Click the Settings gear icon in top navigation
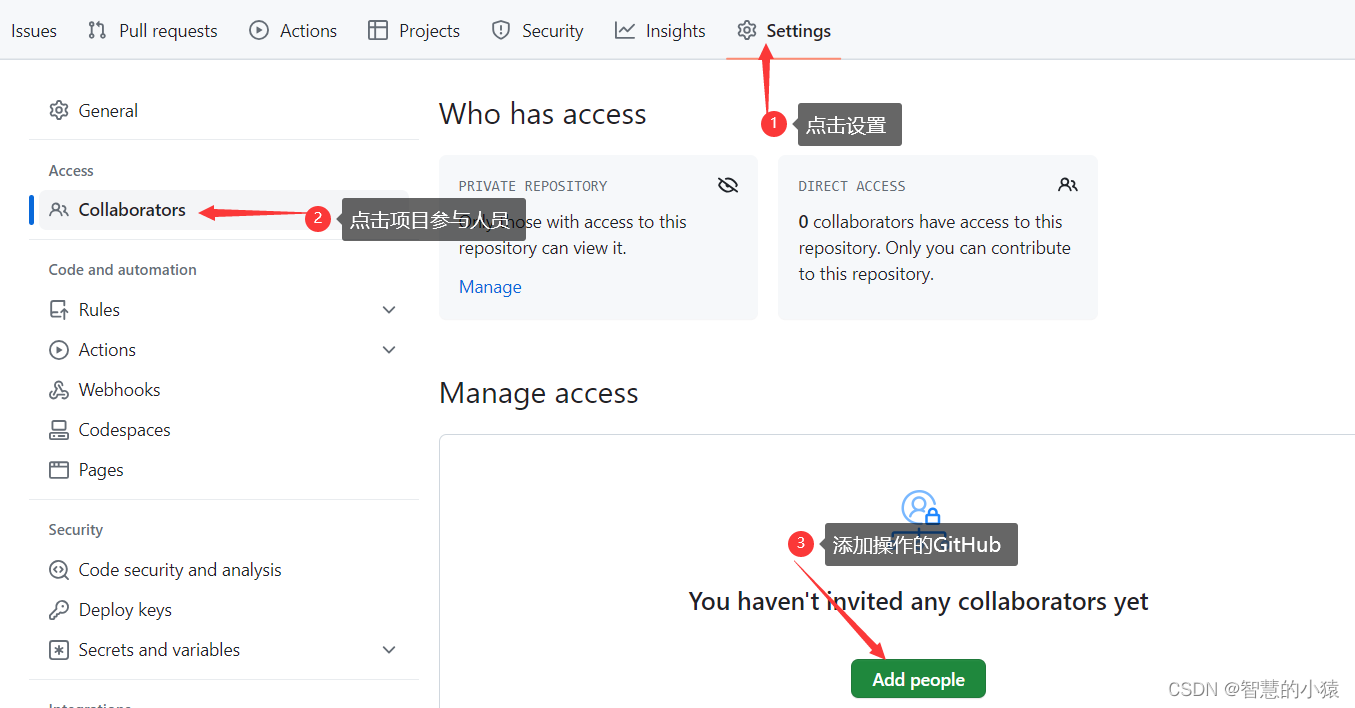 coord(746,30)
